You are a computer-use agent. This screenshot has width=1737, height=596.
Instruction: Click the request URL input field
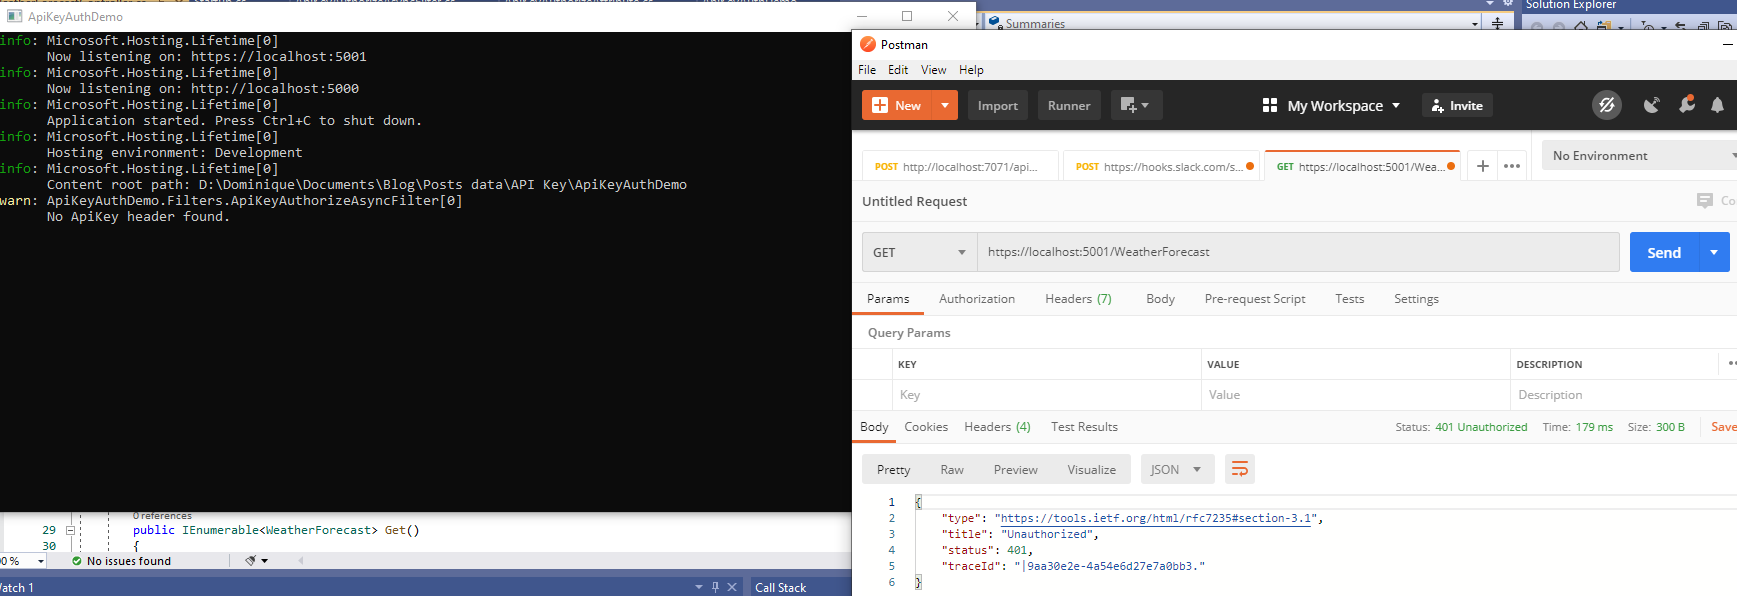[1298, 252]
